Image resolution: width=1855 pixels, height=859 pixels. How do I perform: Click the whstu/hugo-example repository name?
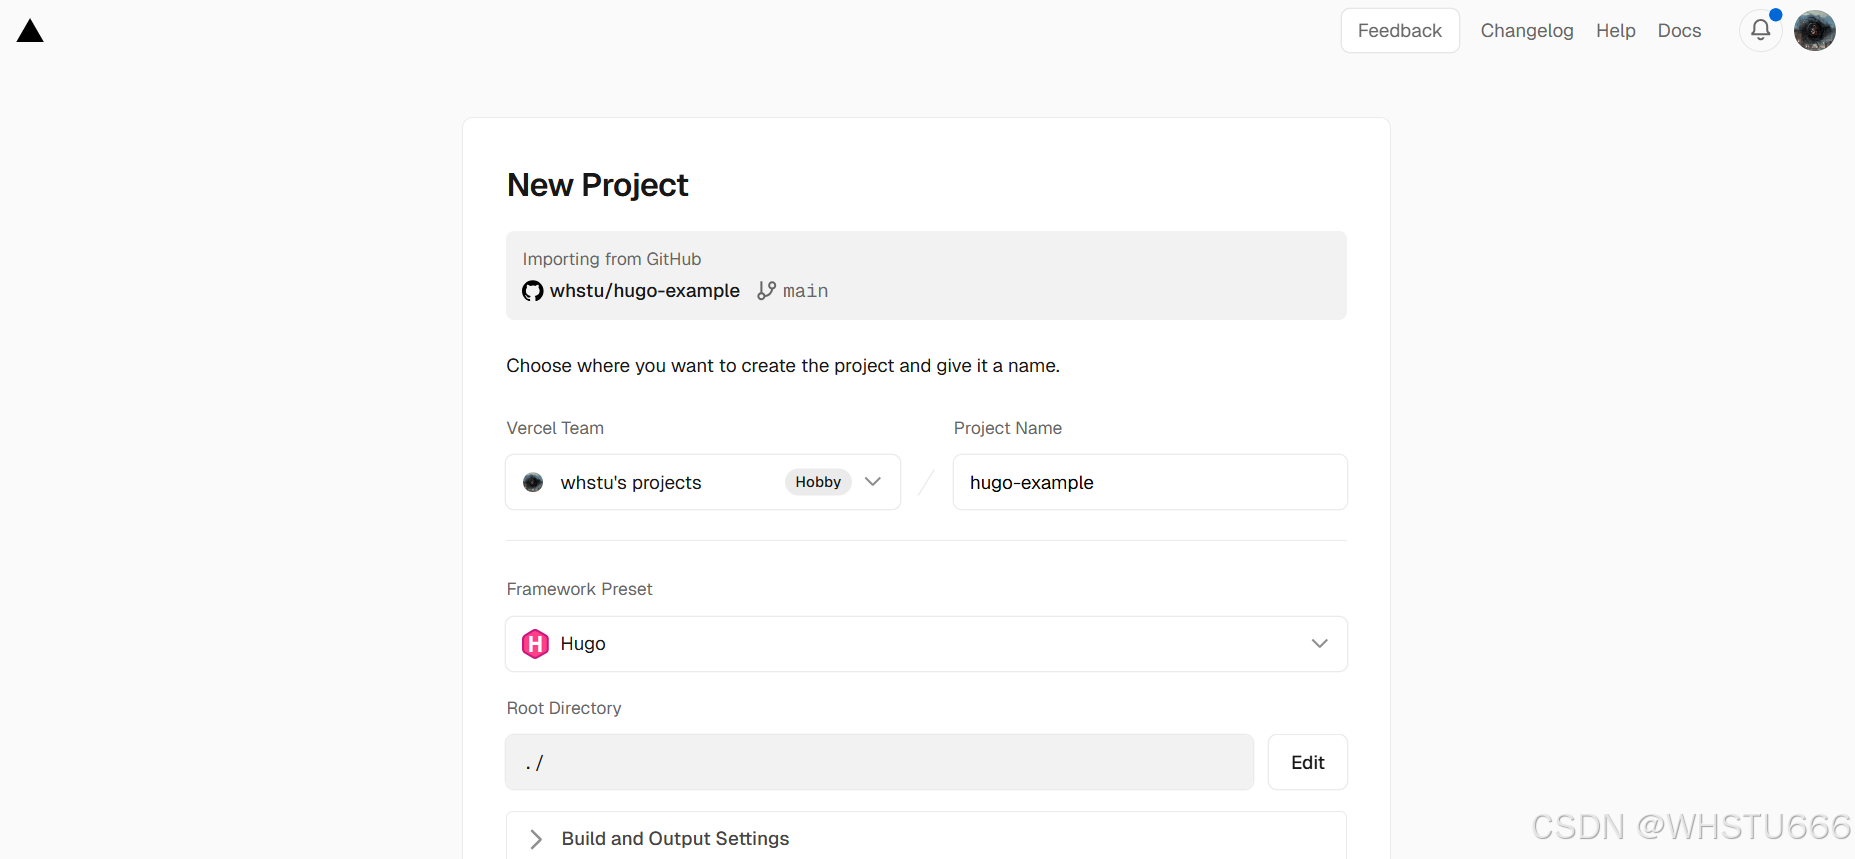click(645, 291)
